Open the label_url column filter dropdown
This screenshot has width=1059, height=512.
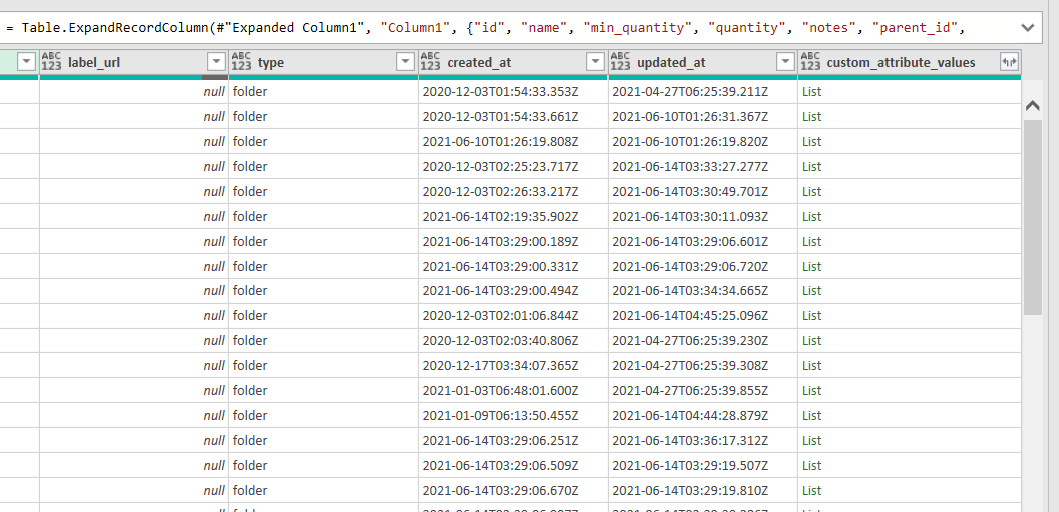(216, 62)
